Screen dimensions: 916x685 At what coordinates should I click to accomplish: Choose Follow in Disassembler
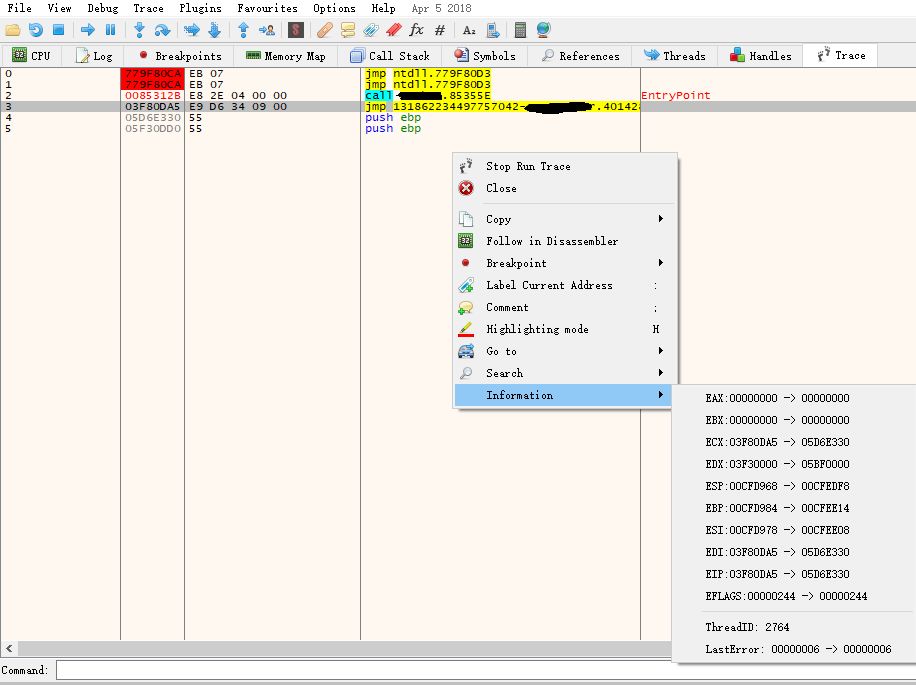[565, 241]
